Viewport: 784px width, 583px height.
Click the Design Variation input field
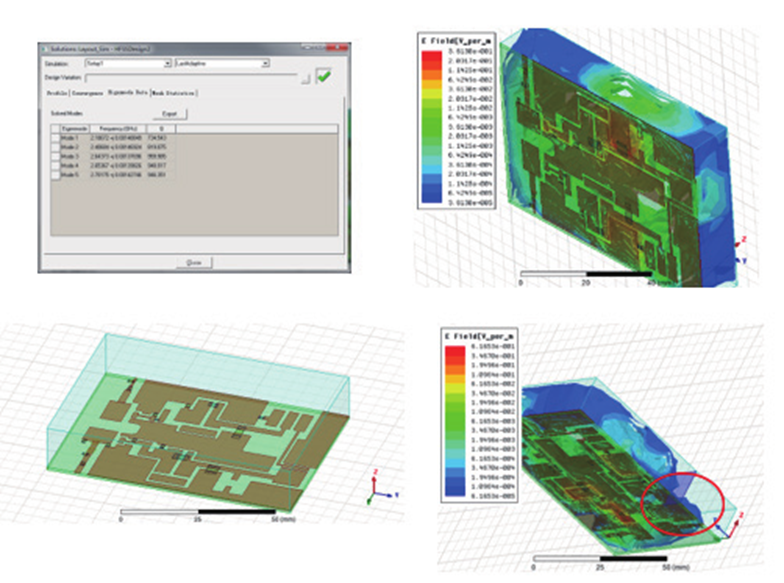click(x=192, y=78)
